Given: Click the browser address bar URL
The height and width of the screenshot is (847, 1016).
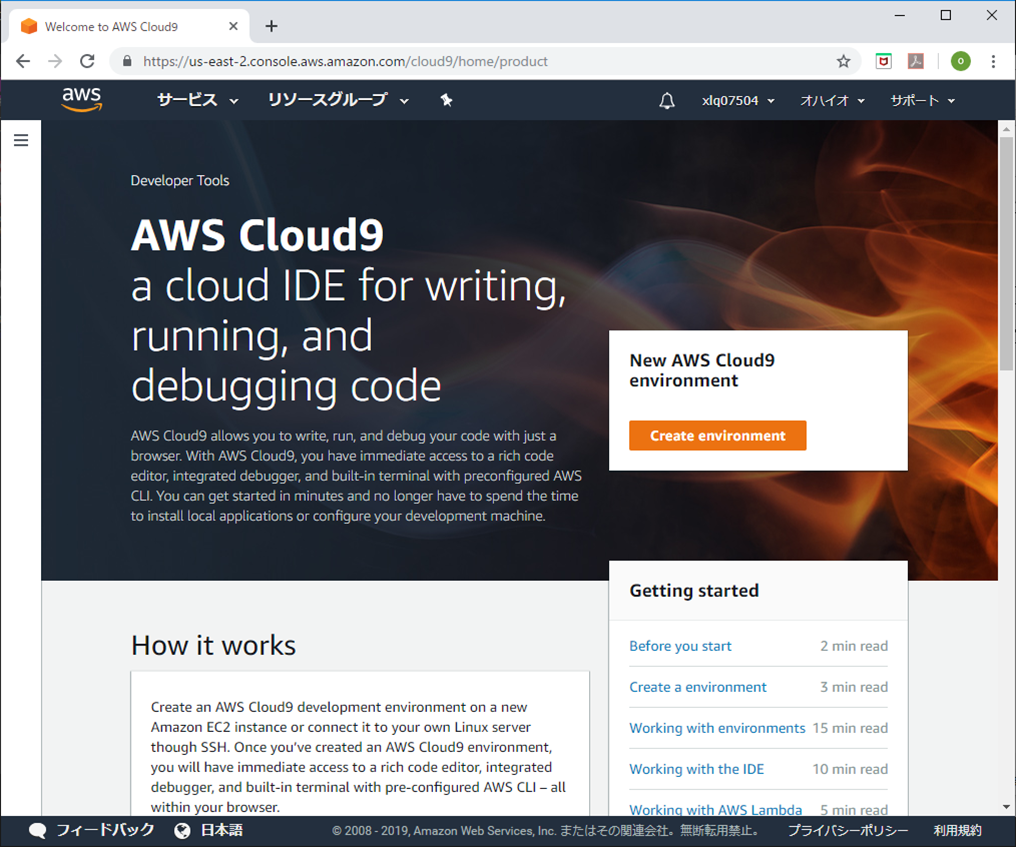Looking at the screenshot, I should (x=345, y=62).
